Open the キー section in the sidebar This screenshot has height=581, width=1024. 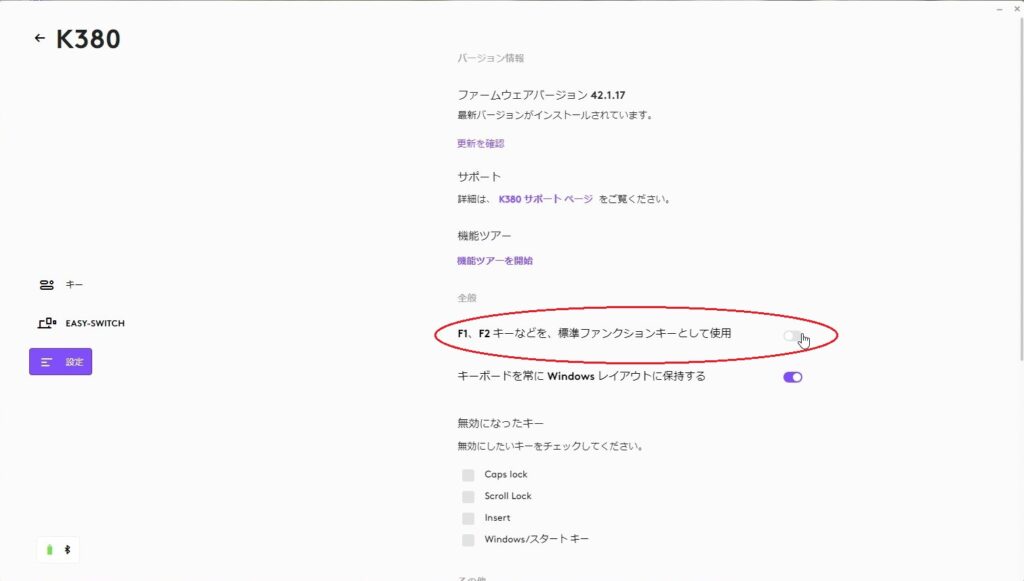coord(61,285)
